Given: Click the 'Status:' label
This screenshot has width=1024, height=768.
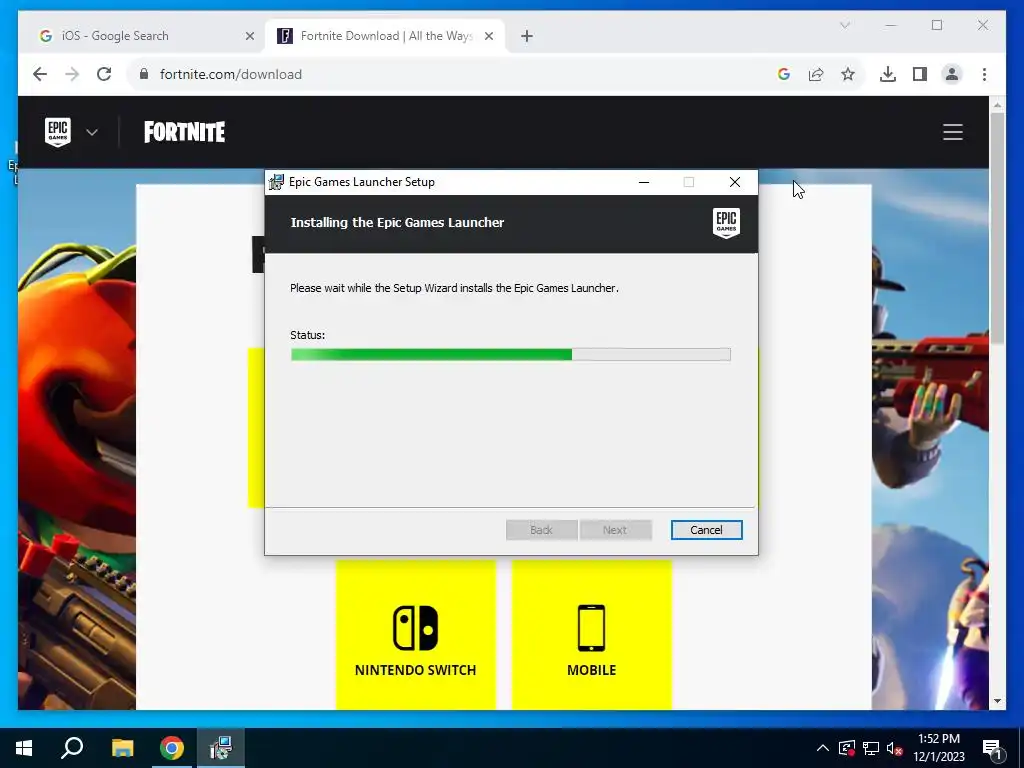Looking at the screenshot, I should point(308,335).
